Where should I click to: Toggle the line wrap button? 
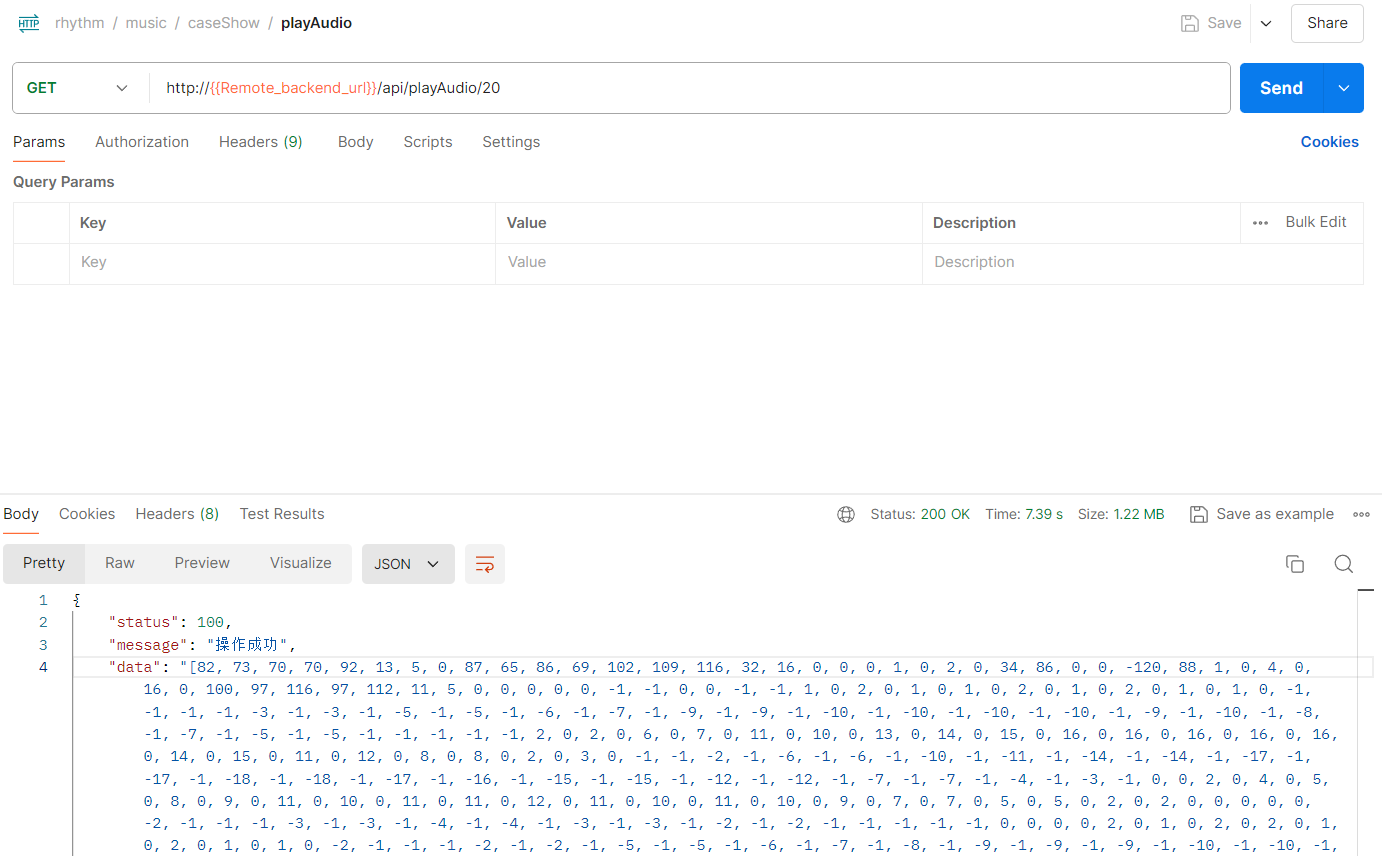[x=485, y=564]
